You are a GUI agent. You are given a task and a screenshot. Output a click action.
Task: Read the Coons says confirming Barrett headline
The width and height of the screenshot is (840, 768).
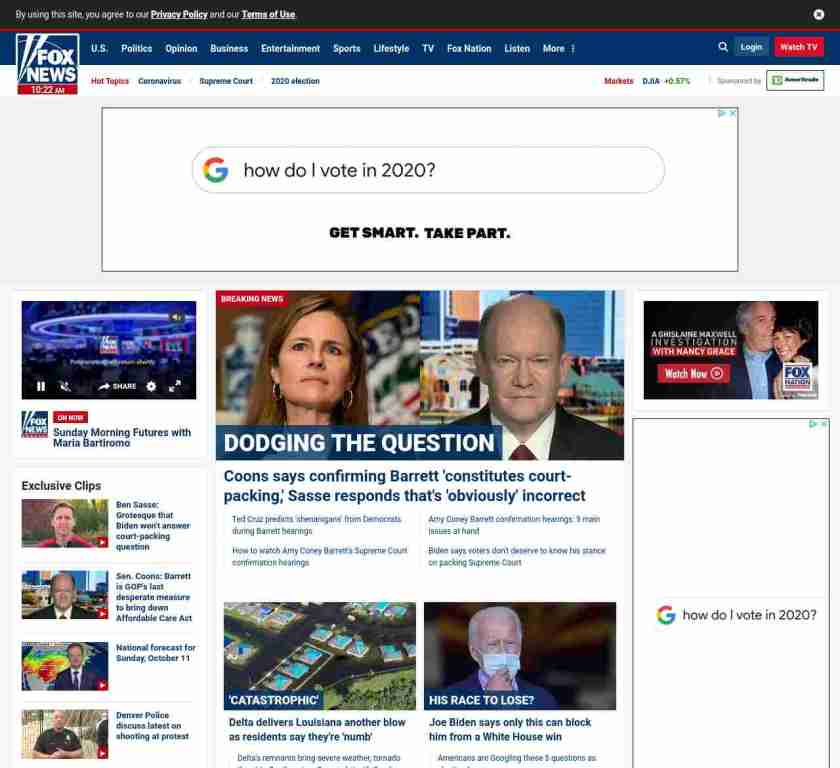pos(404,486)
